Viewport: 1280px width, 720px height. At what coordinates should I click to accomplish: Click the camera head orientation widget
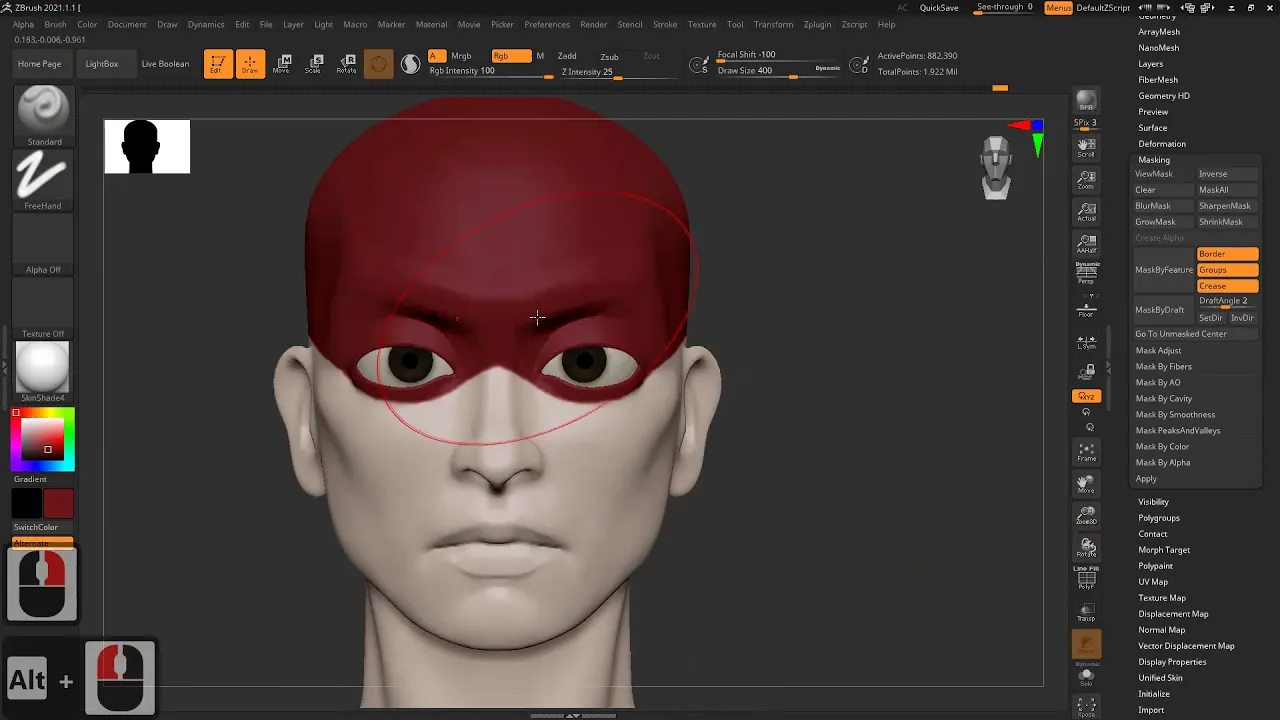coord(996,167)
